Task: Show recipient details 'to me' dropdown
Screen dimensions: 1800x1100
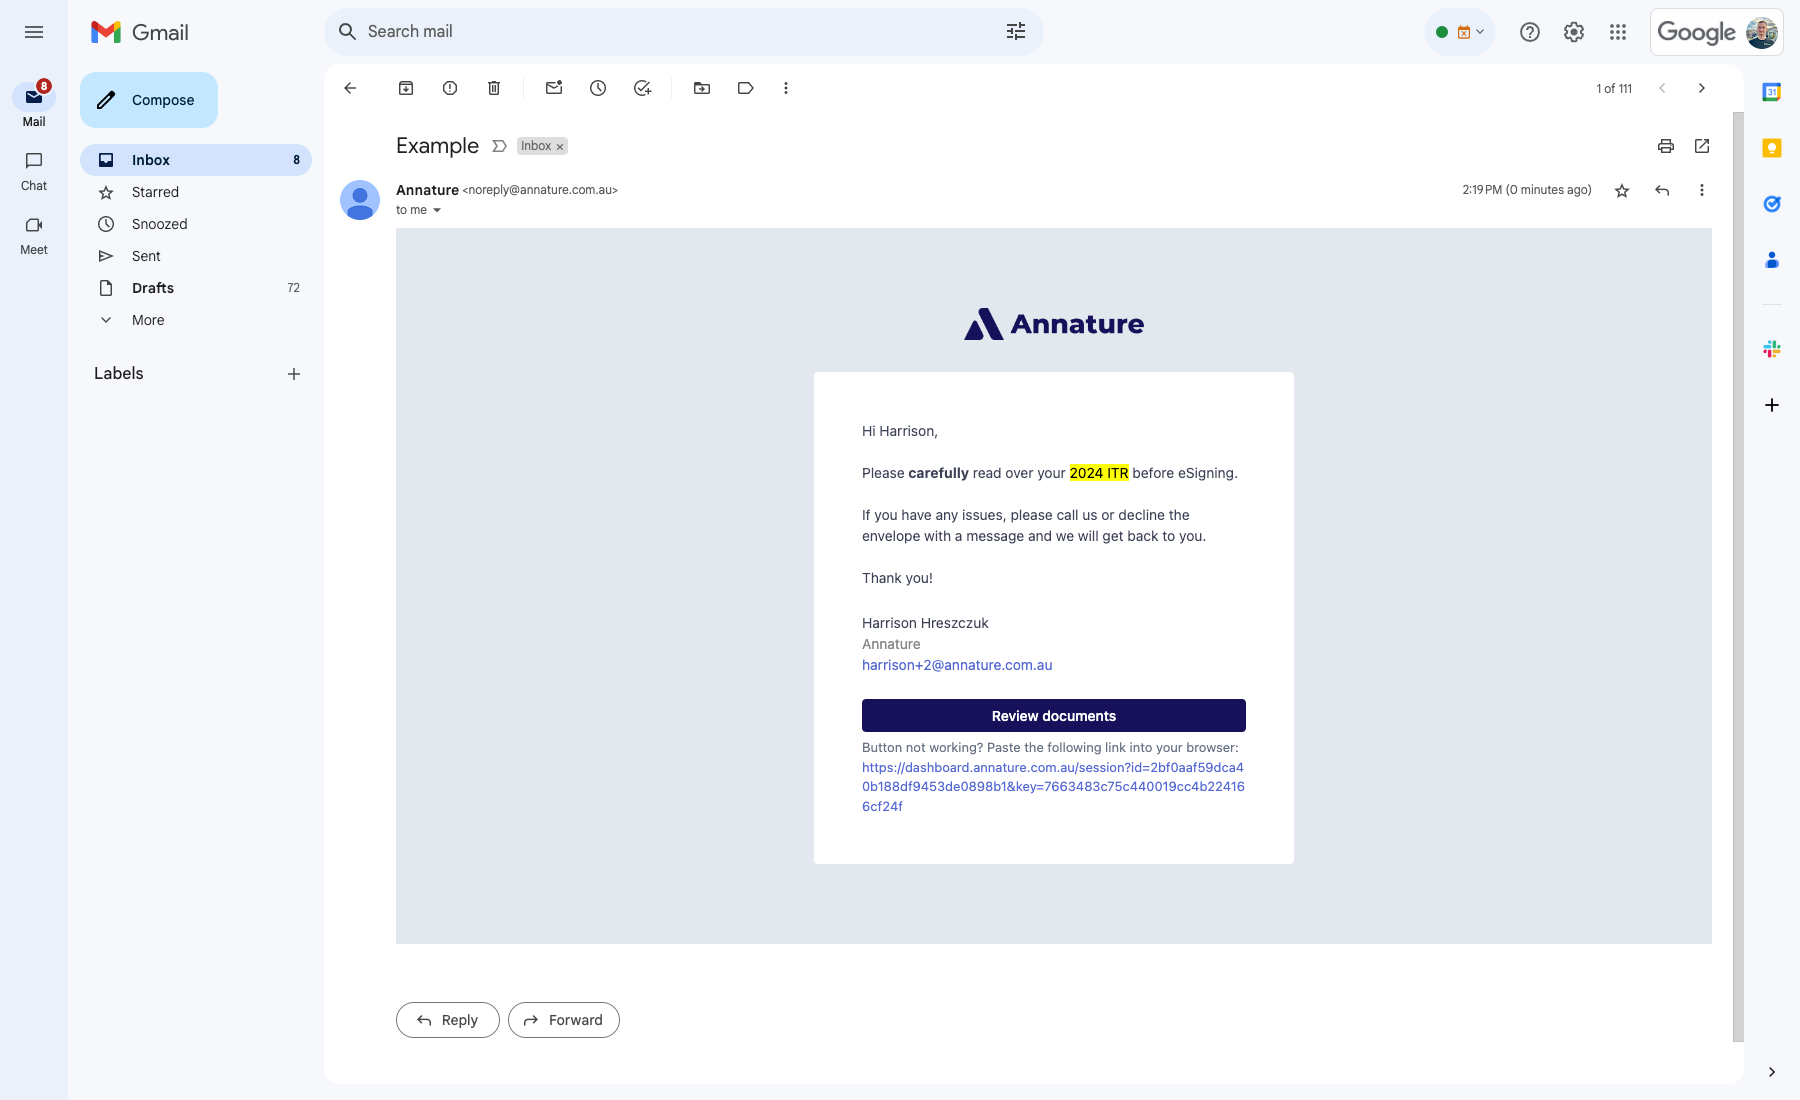Action: point(437,210)
